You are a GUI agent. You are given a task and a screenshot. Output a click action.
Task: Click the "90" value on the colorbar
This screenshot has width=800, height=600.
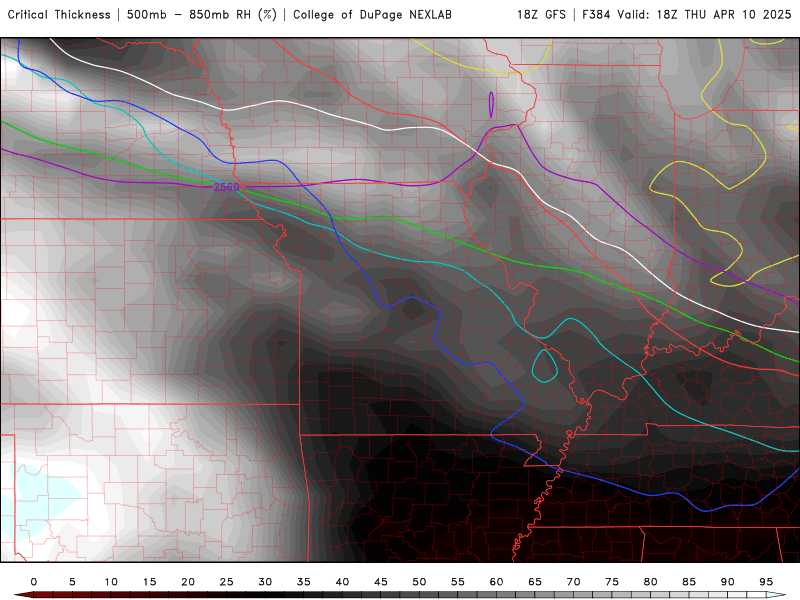tap(727, 582)
